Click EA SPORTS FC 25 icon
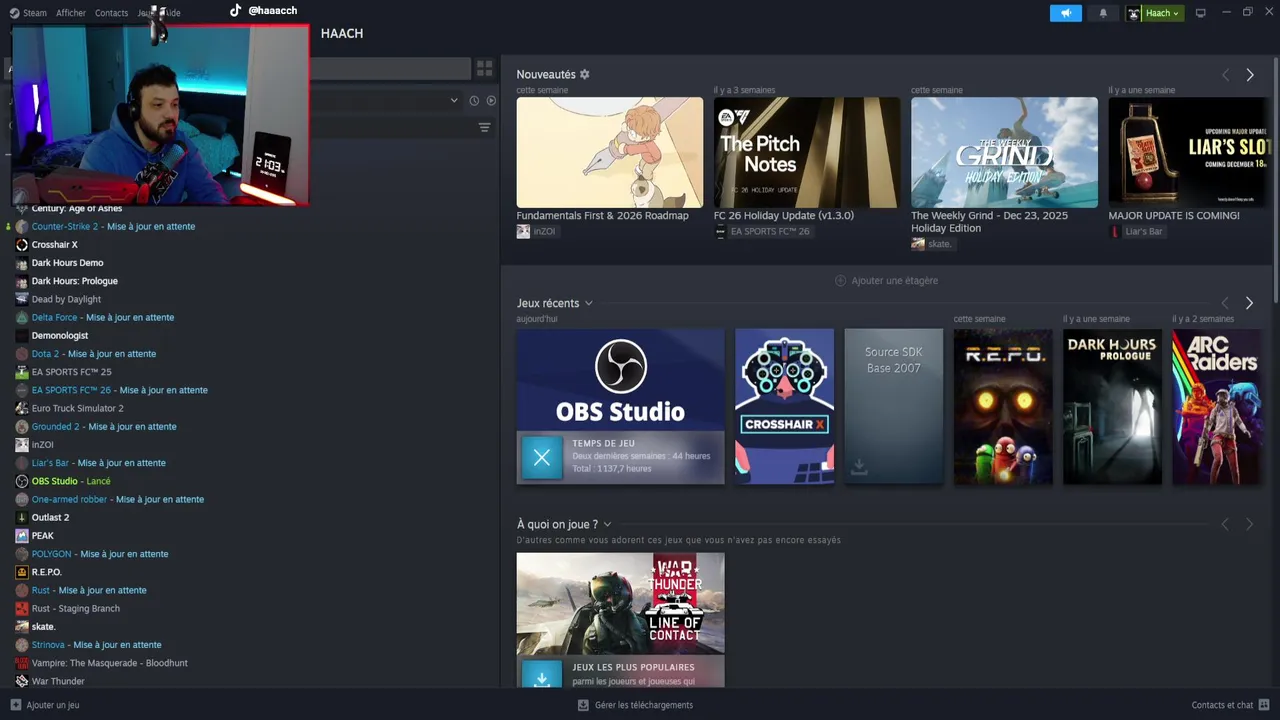Screen dimensions: 1280x720 pos(22,372)
